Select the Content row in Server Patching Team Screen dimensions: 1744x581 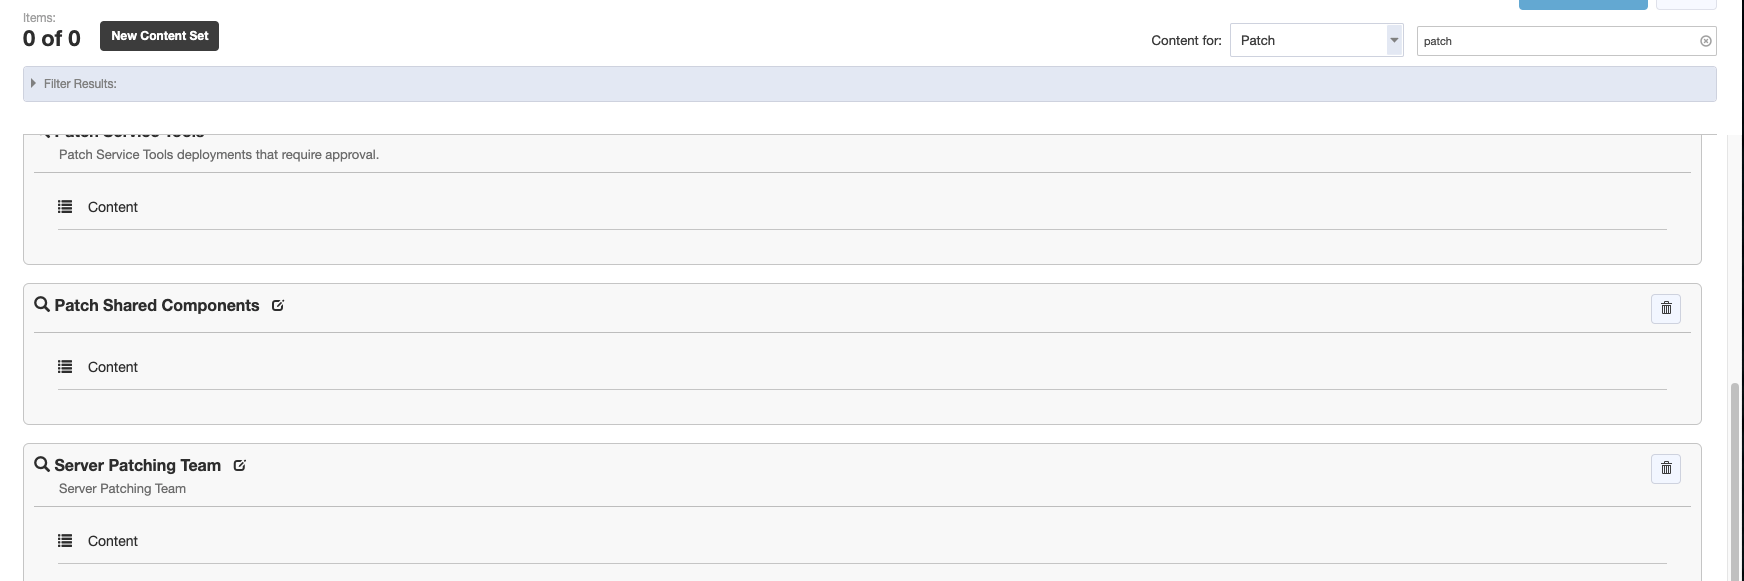[112, 540]
